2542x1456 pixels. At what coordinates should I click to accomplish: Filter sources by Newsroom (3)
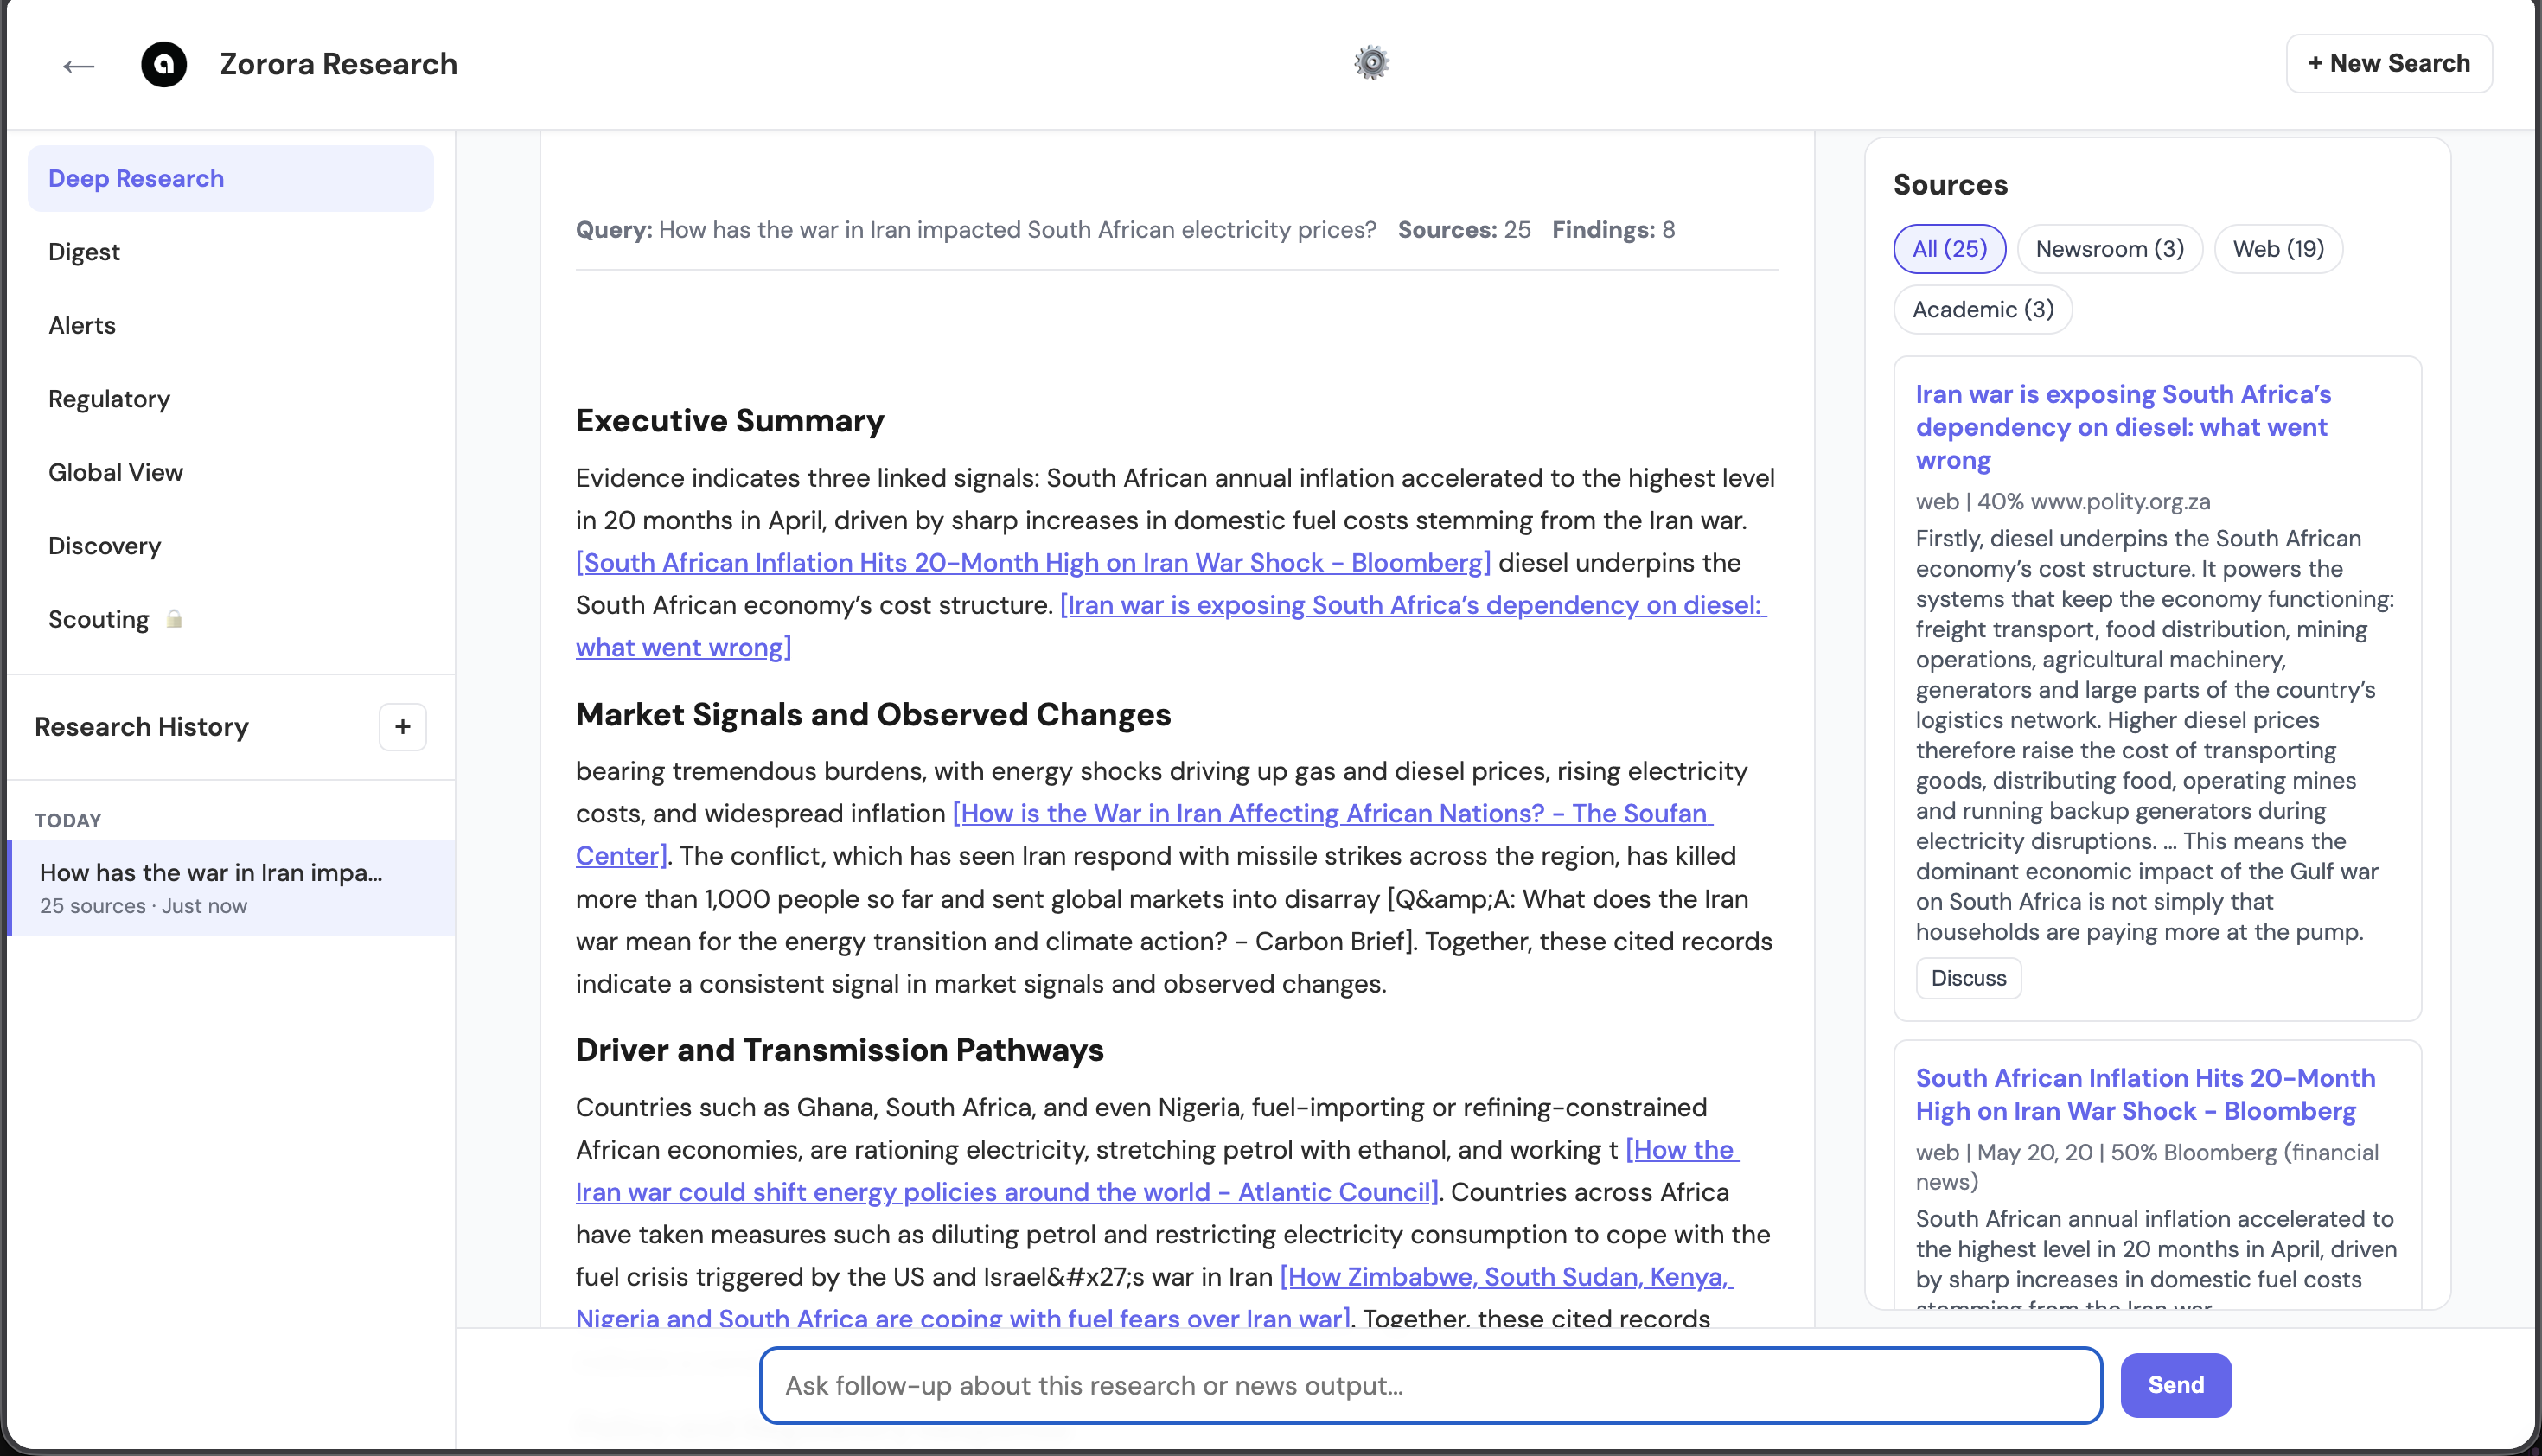coord(2110,249)
